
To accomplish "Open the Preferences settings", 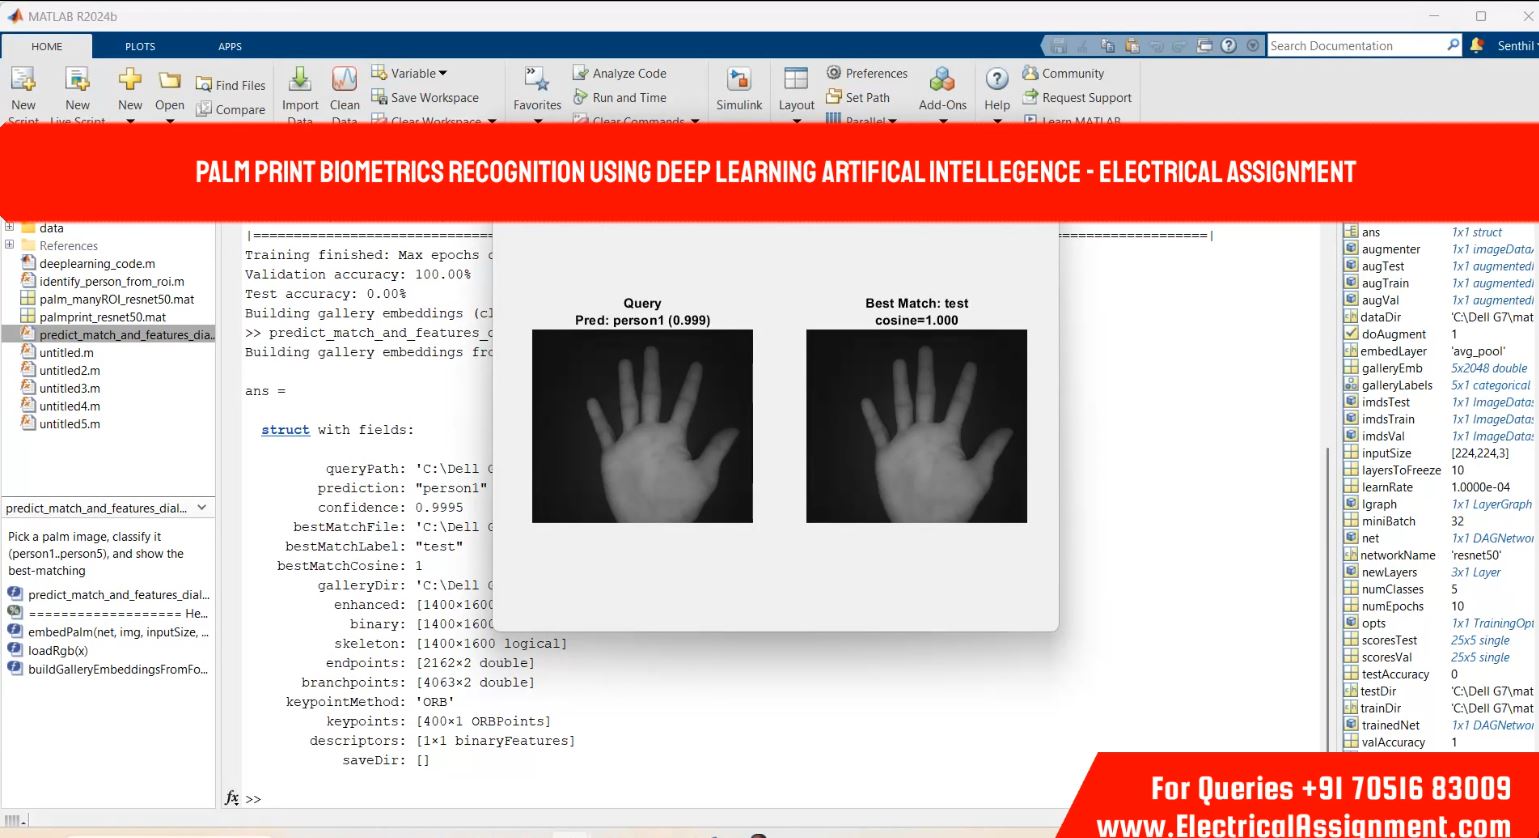I will coord(866,73).
